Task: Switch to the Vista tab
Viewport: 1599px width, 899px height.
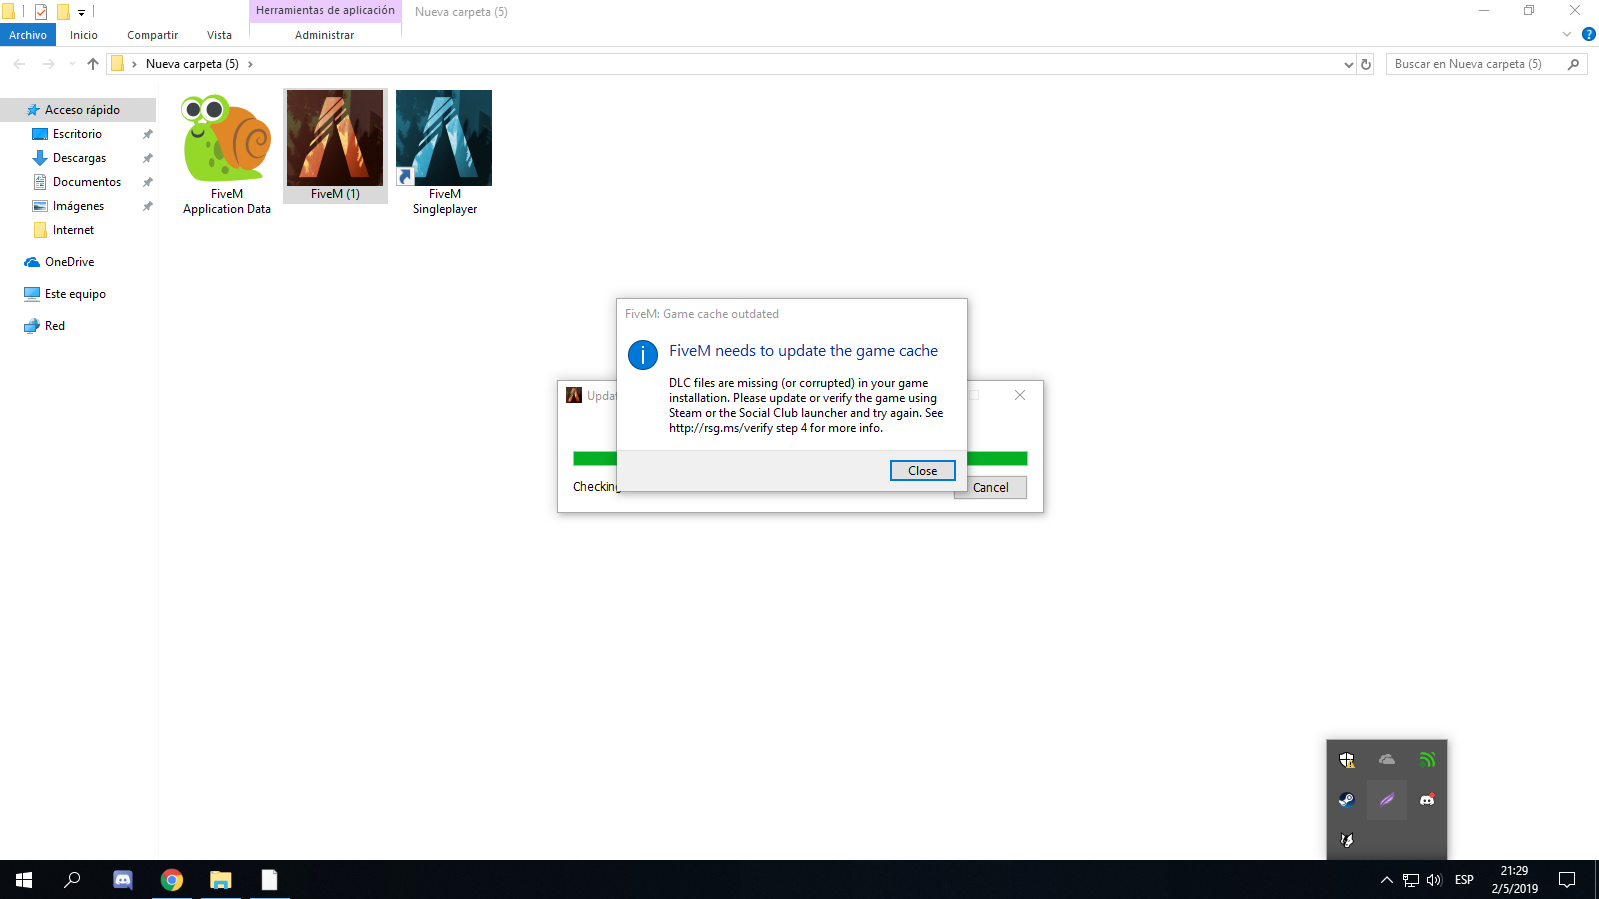Action: (x=219, y=35)
